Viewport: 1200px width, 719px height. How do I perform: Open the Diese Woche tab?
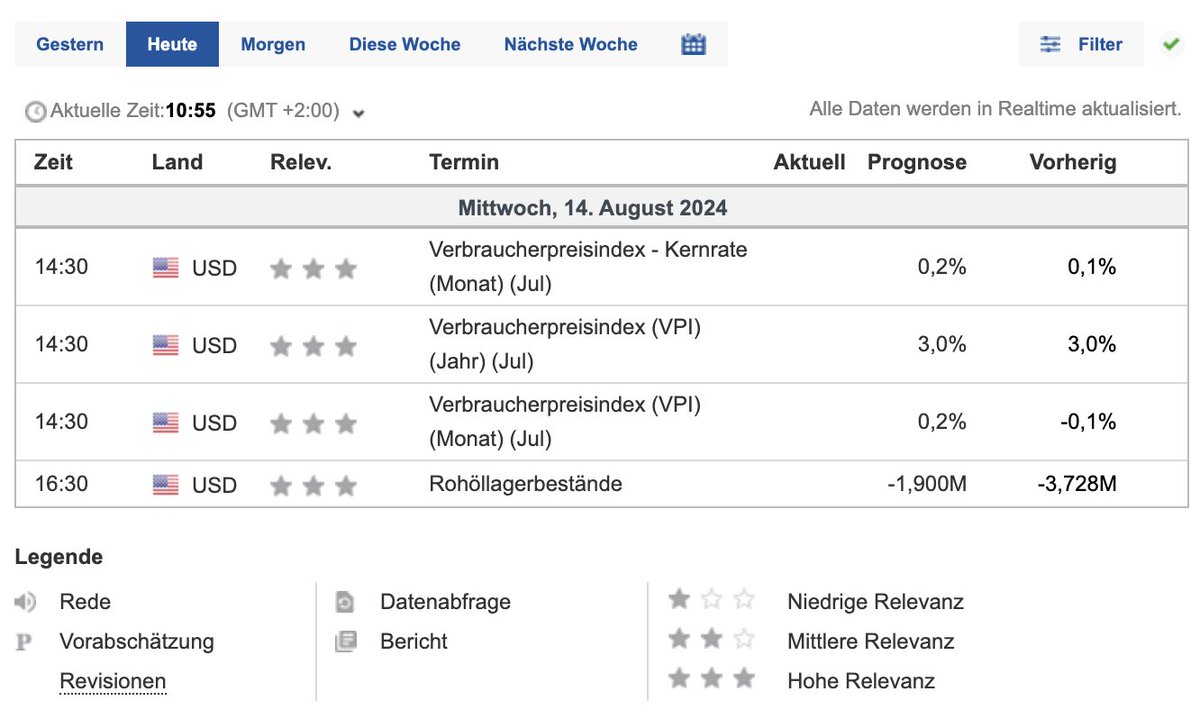405,44
